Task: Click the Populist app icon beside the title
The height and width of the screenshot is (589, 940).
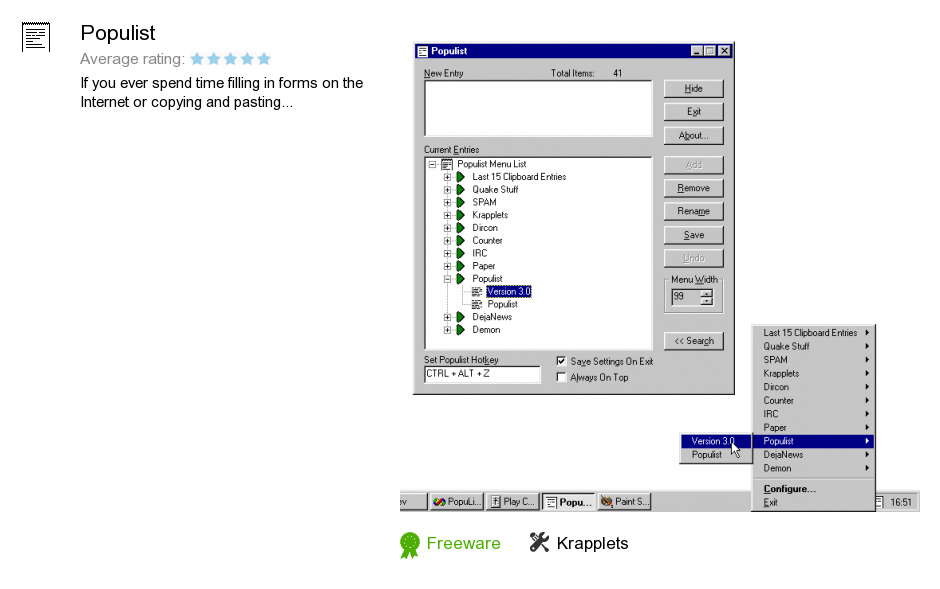Action: (x=36, y=37)
